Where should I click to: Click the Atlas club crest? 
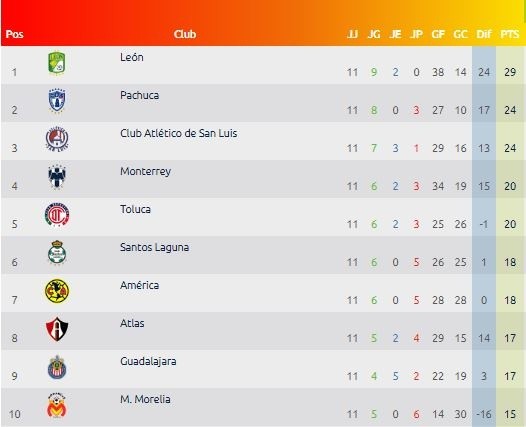57,329
